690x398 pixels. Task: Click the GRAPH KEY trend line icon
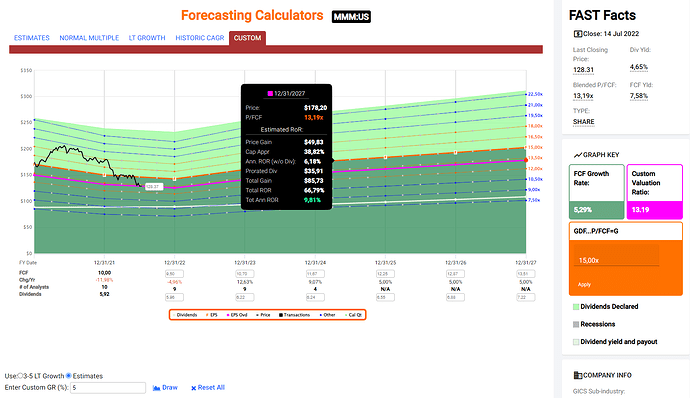coord(578,155)
